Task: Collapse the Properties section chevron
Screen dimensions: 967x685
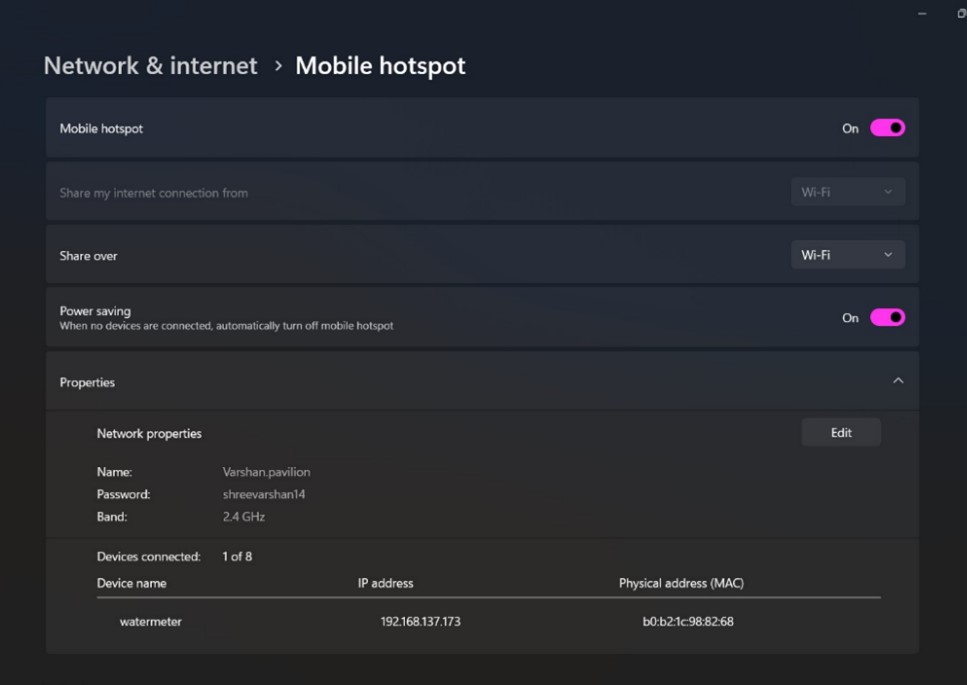Action: [x=898, y=381]
